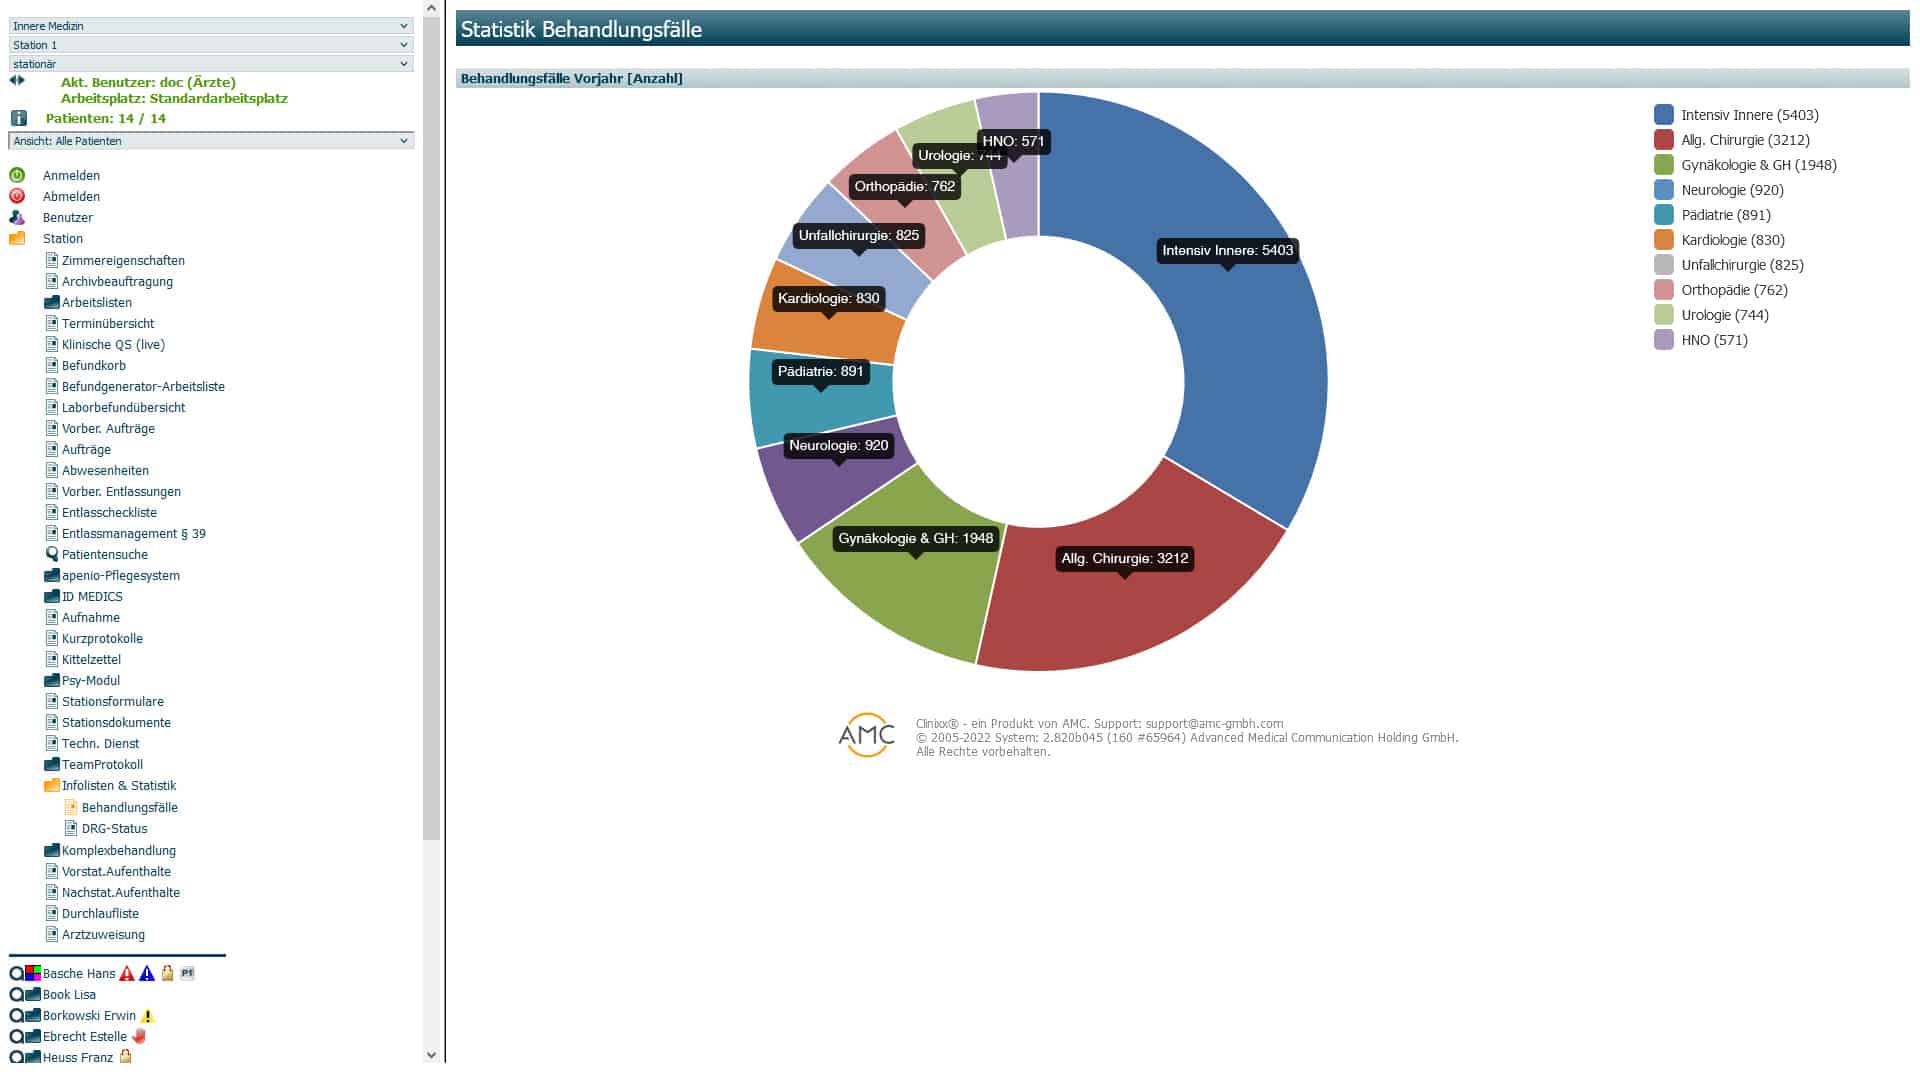Click the red warning triangle next to Basche Hans
1920x1080 pixels.
coord(127,973)
